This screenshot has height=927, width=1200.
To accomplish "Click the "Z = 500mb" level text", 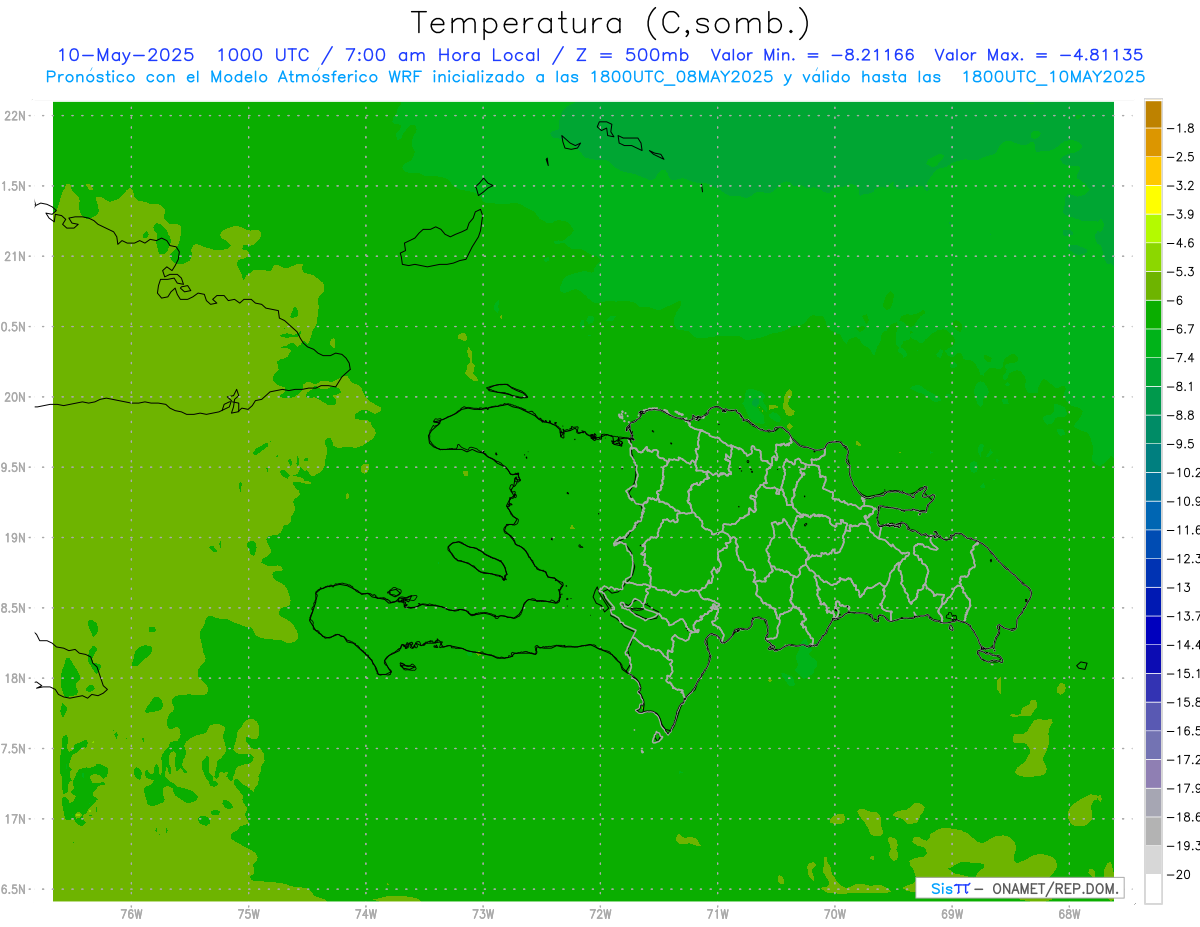I will (632, 55).
